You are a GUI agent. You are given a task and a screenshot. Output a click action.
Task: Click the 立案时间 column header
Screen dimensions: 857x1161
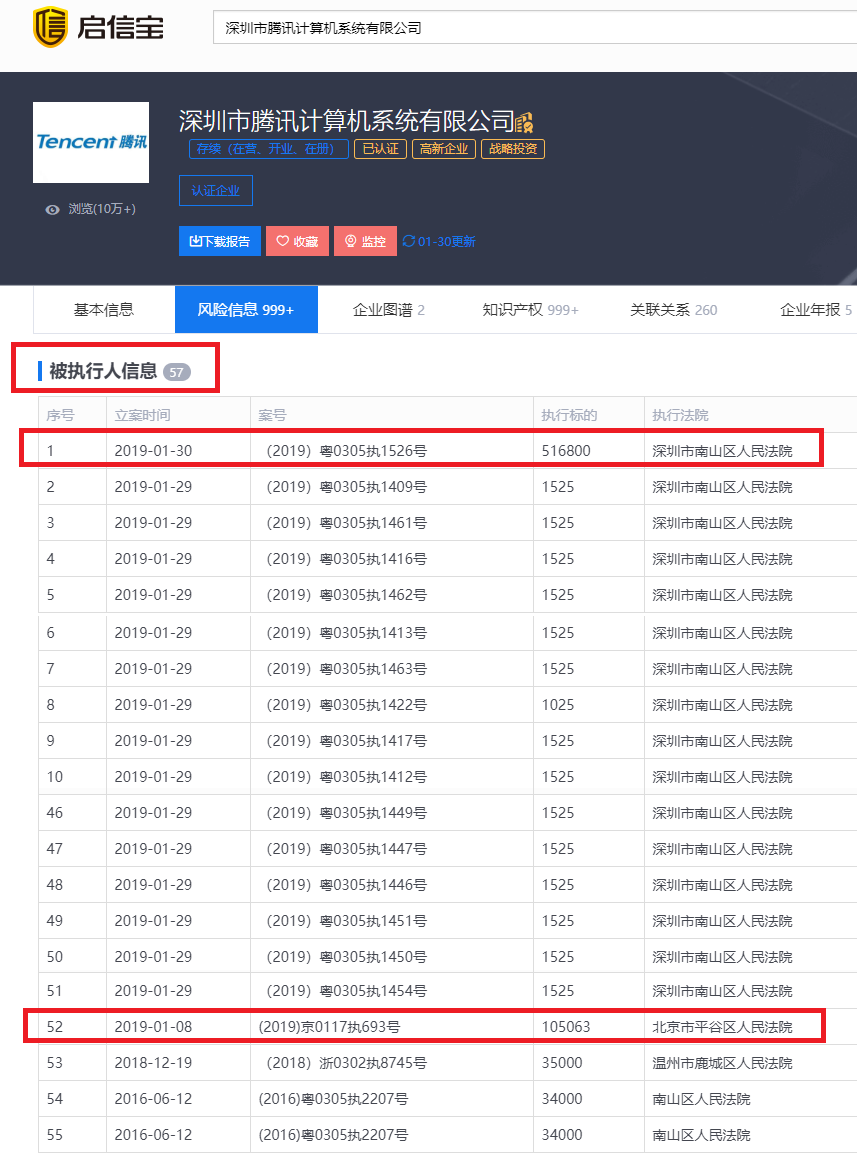click(142, 415)
